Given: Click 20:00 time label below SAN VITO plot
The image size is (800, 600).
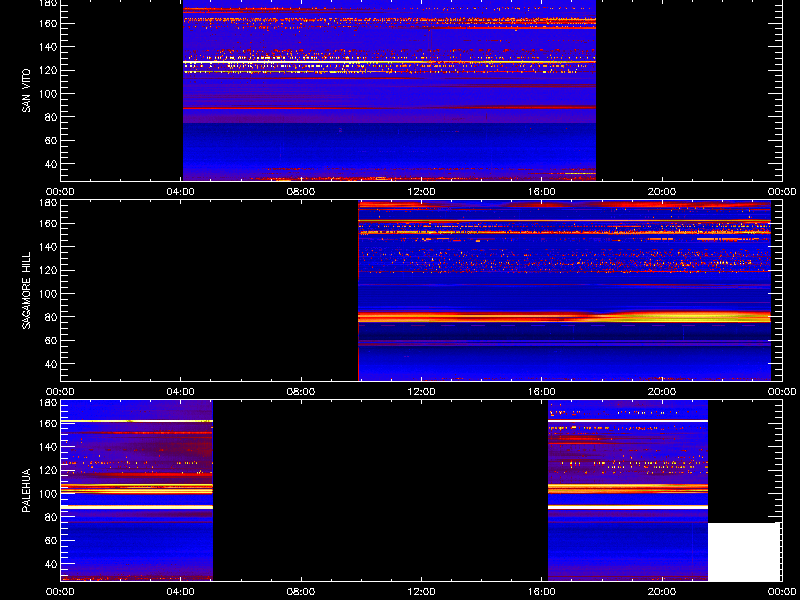Looking at the screenshot, I should click(x=662, y=192).
